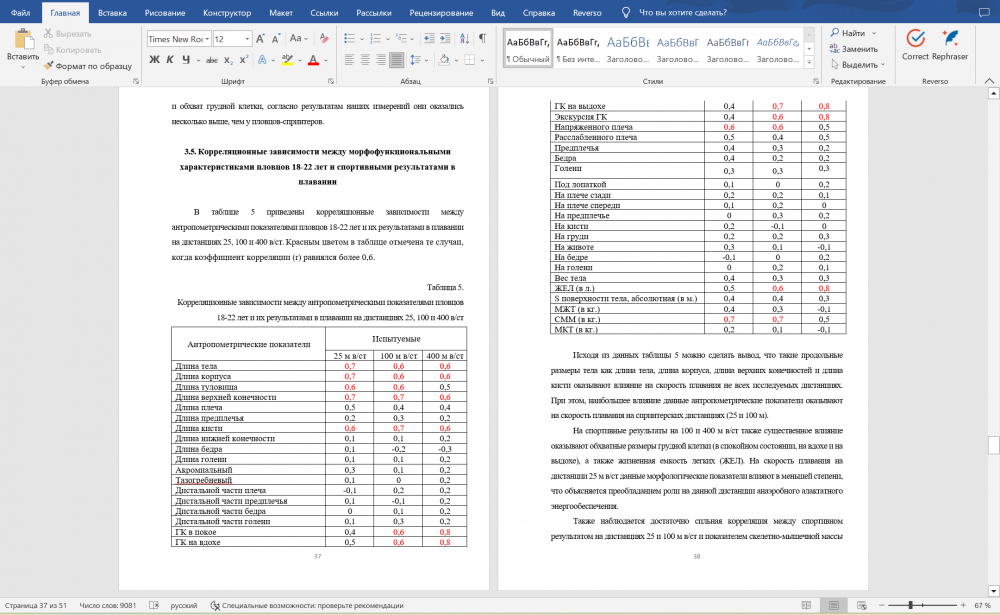Switch to the Вставка tab

tap(112, 13)
